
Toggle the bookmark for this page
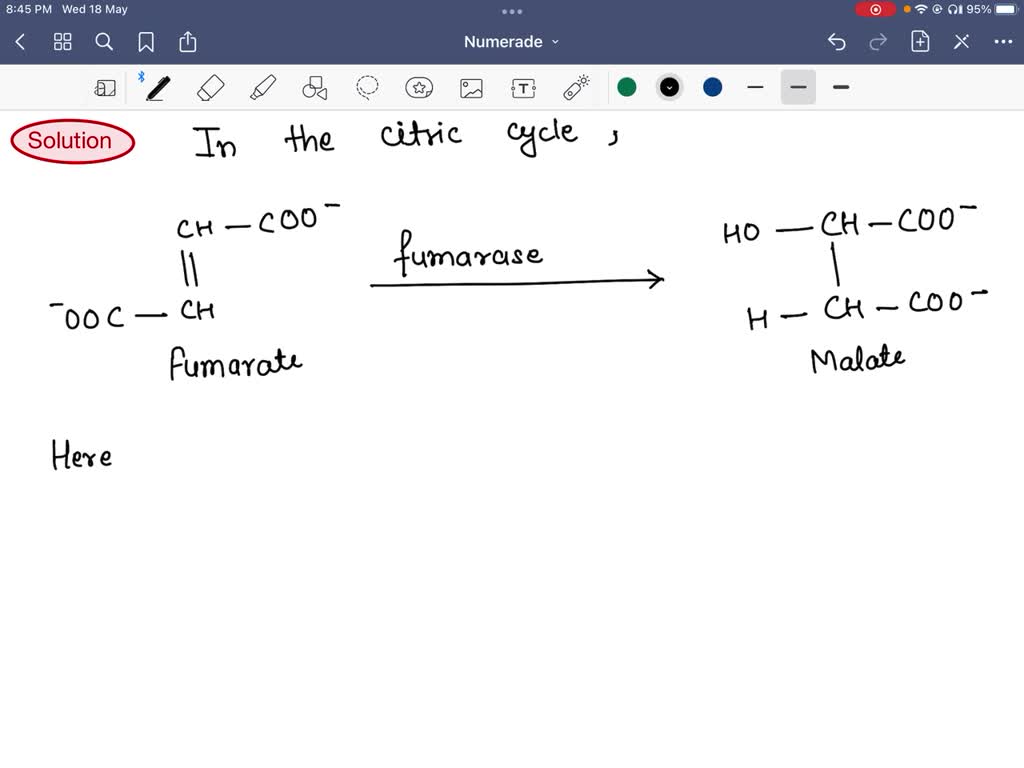pos(146,42)
